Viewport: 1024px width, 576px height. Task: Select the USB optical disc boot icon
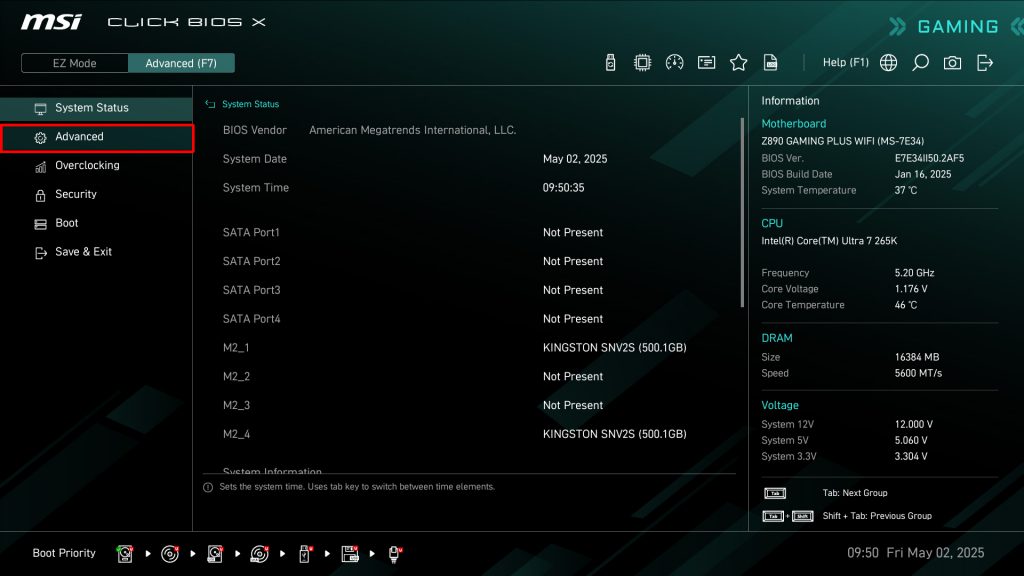click(259, 554)
